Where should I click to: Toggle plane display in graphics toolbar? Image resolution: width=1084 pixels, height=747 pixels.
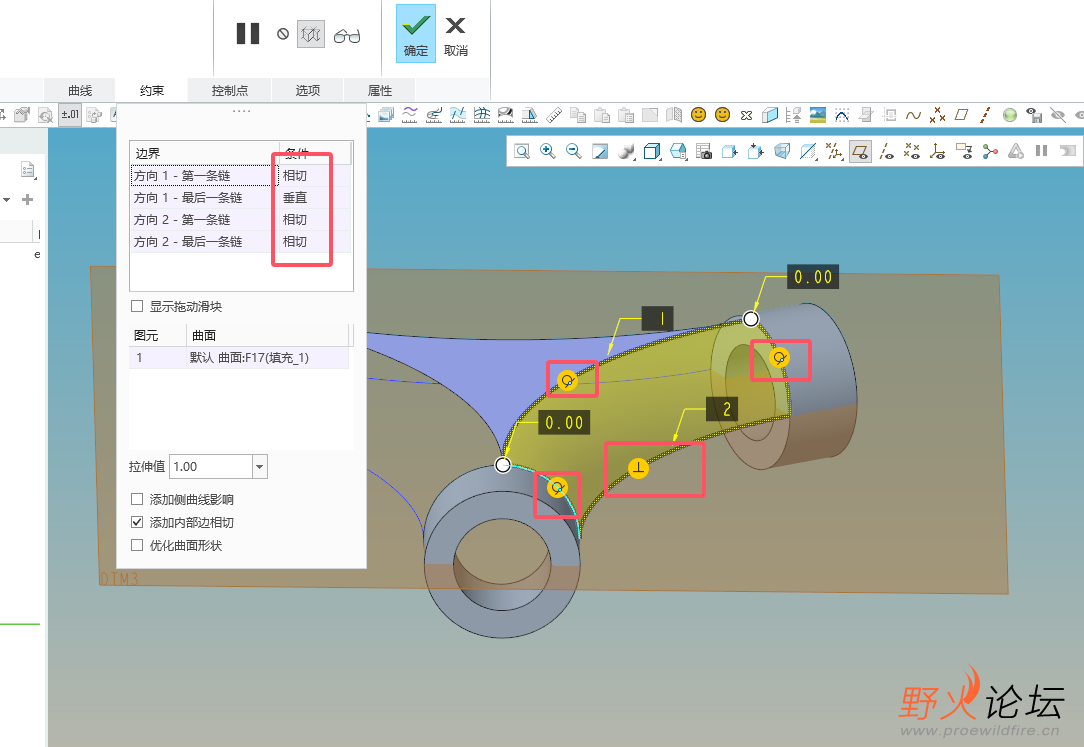860,151
